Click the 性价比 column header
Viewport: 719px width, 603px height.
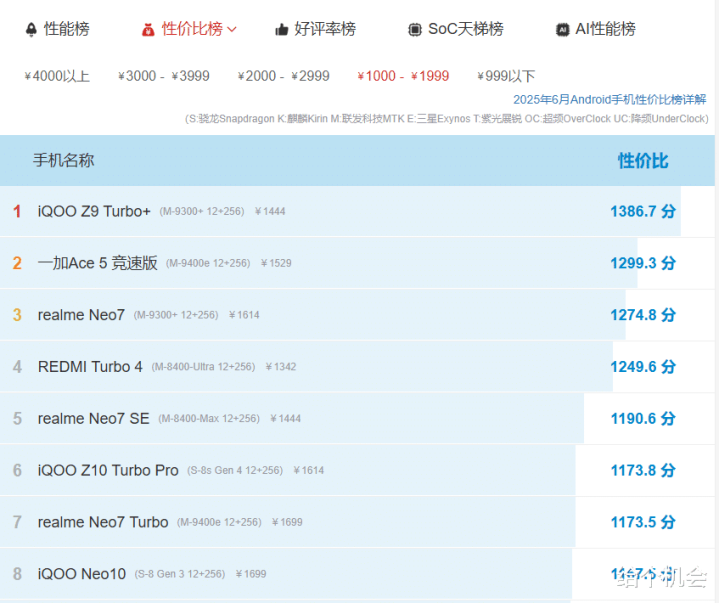pyautogui.click(x=643, y=161)
